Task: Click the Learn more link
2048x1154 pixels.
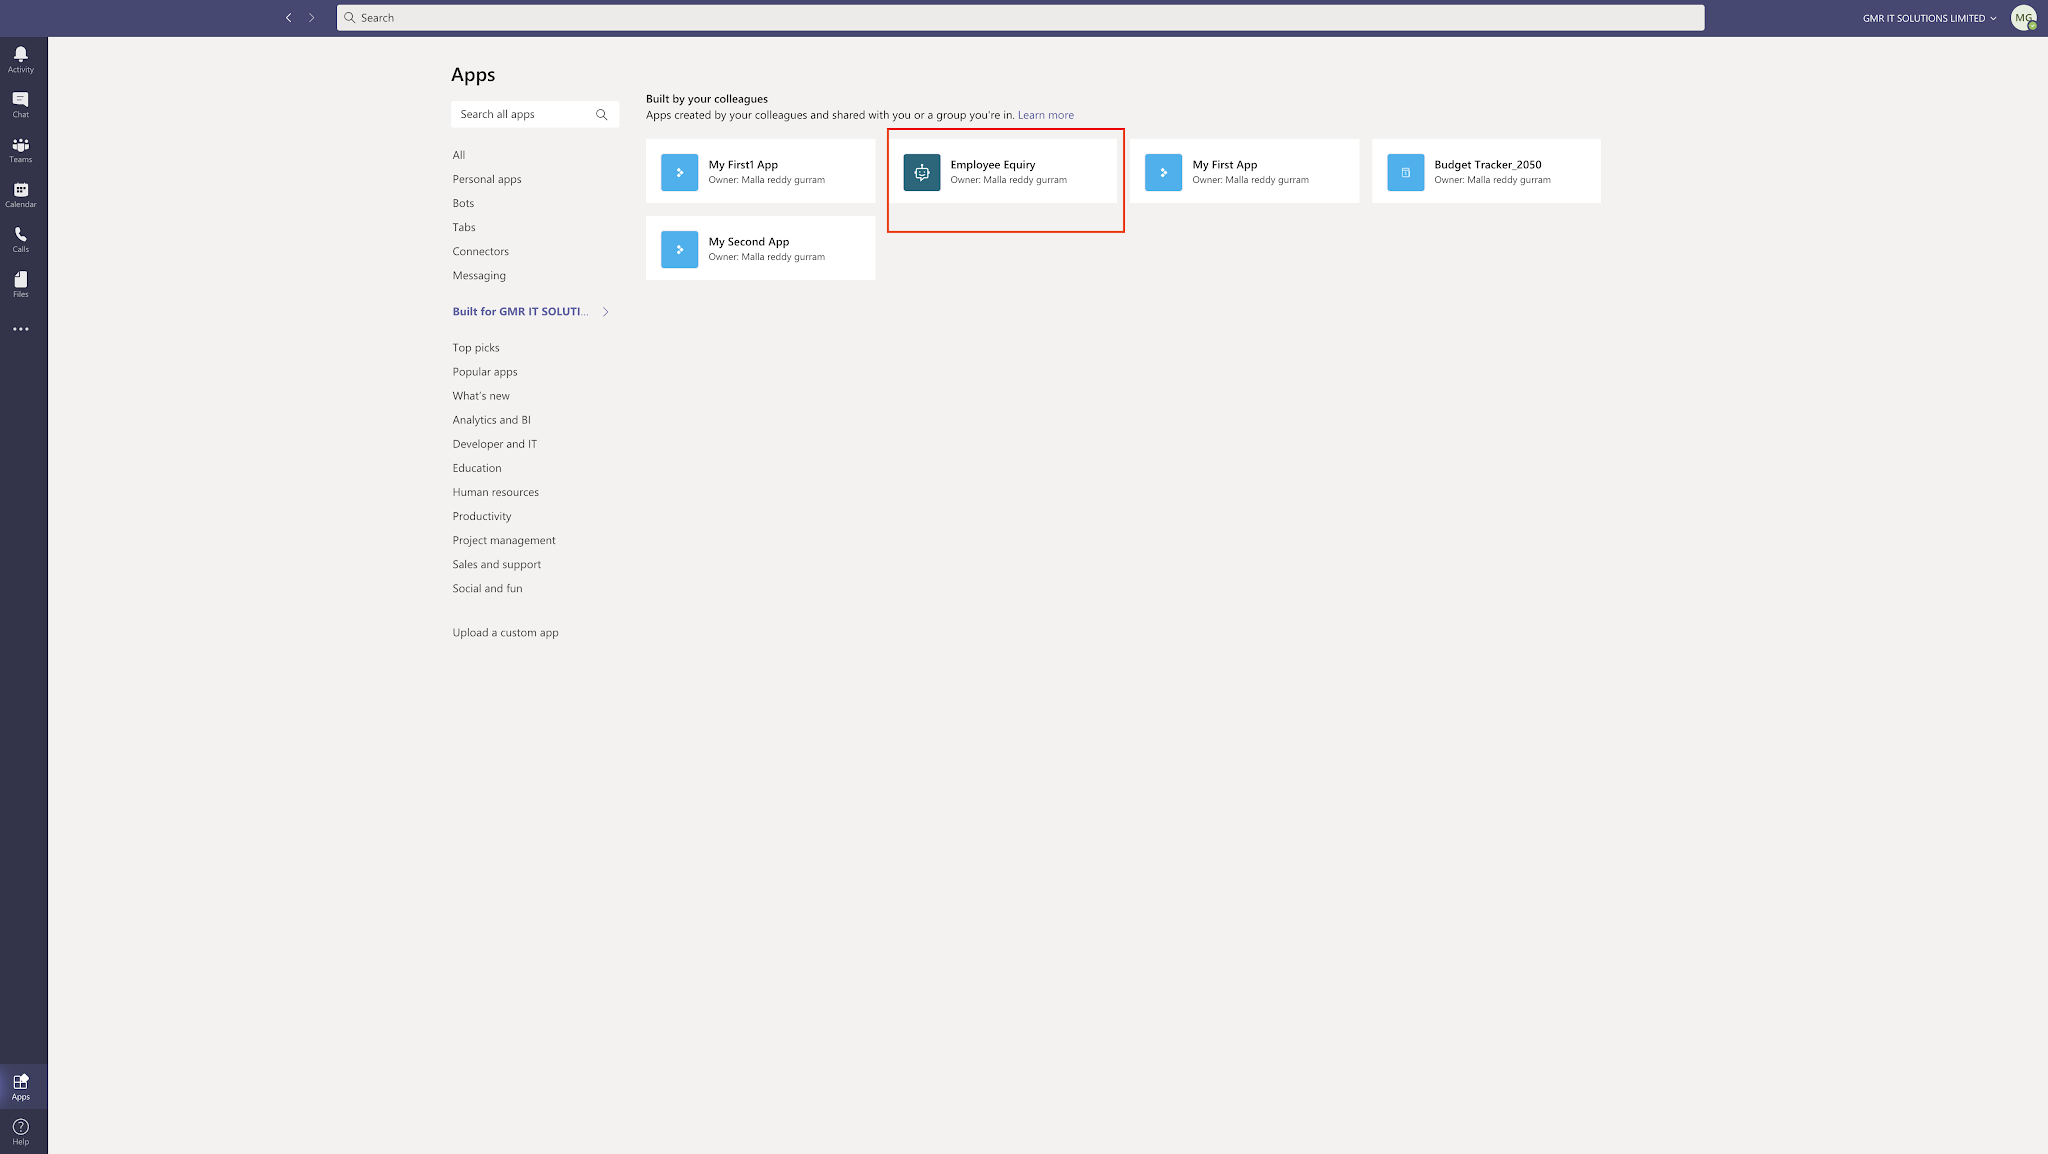Action: (x=1045, y=115)
